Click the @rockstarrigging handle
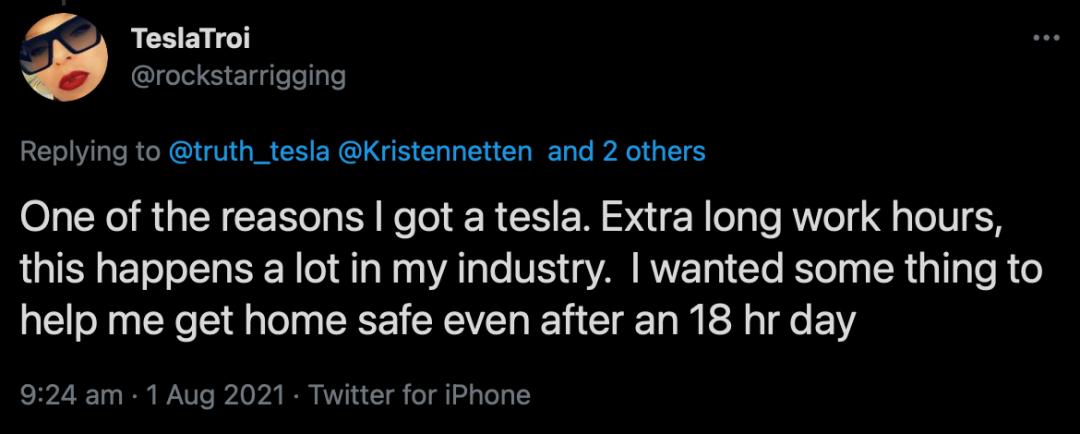Screen dimensions: 1080x434 click(238, 76)
